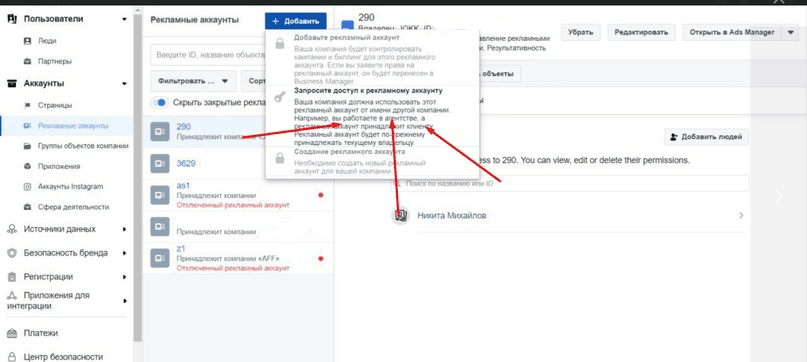
Task: Click Открыть в Ads Manager button
Action: [733, 32]
